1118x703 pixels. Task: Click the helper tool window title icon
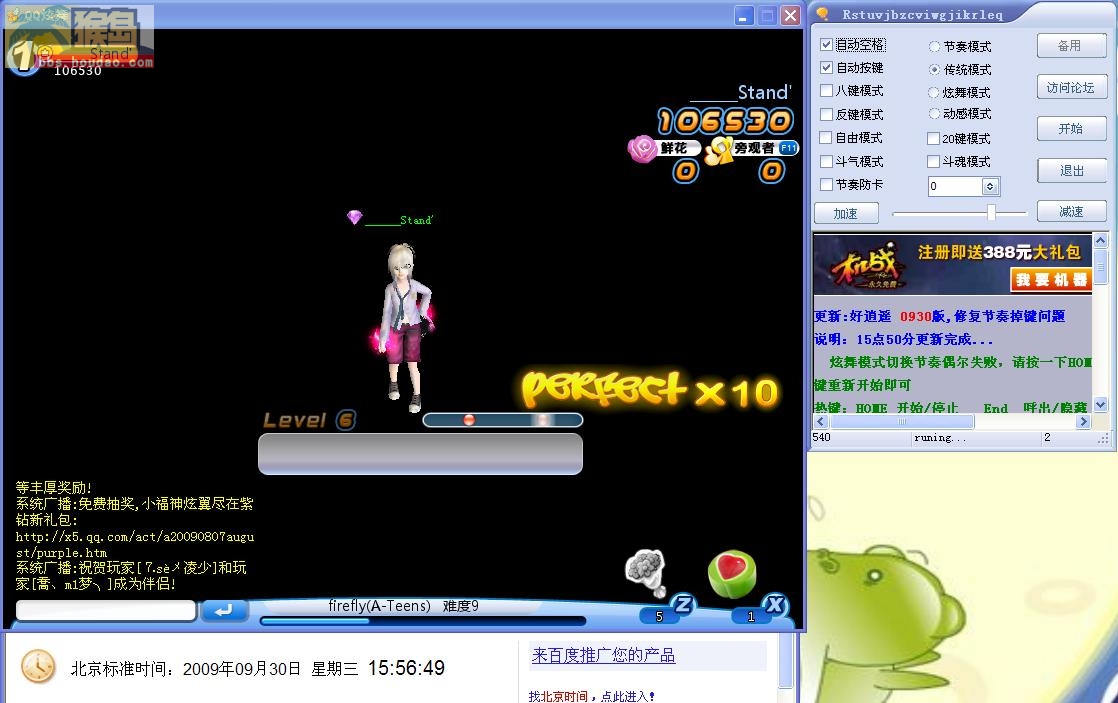822,14
